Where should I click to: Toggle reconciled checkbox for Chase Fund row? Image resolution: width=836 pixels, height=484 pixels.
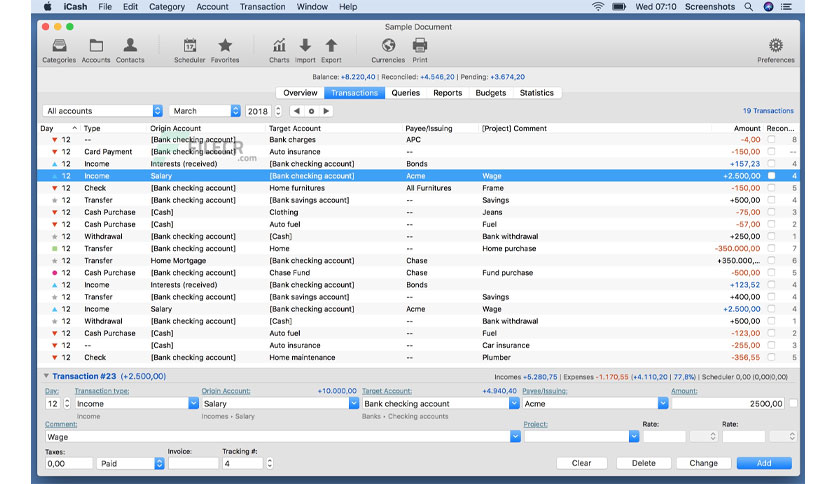pyautogui.click(x=771, y=272)
